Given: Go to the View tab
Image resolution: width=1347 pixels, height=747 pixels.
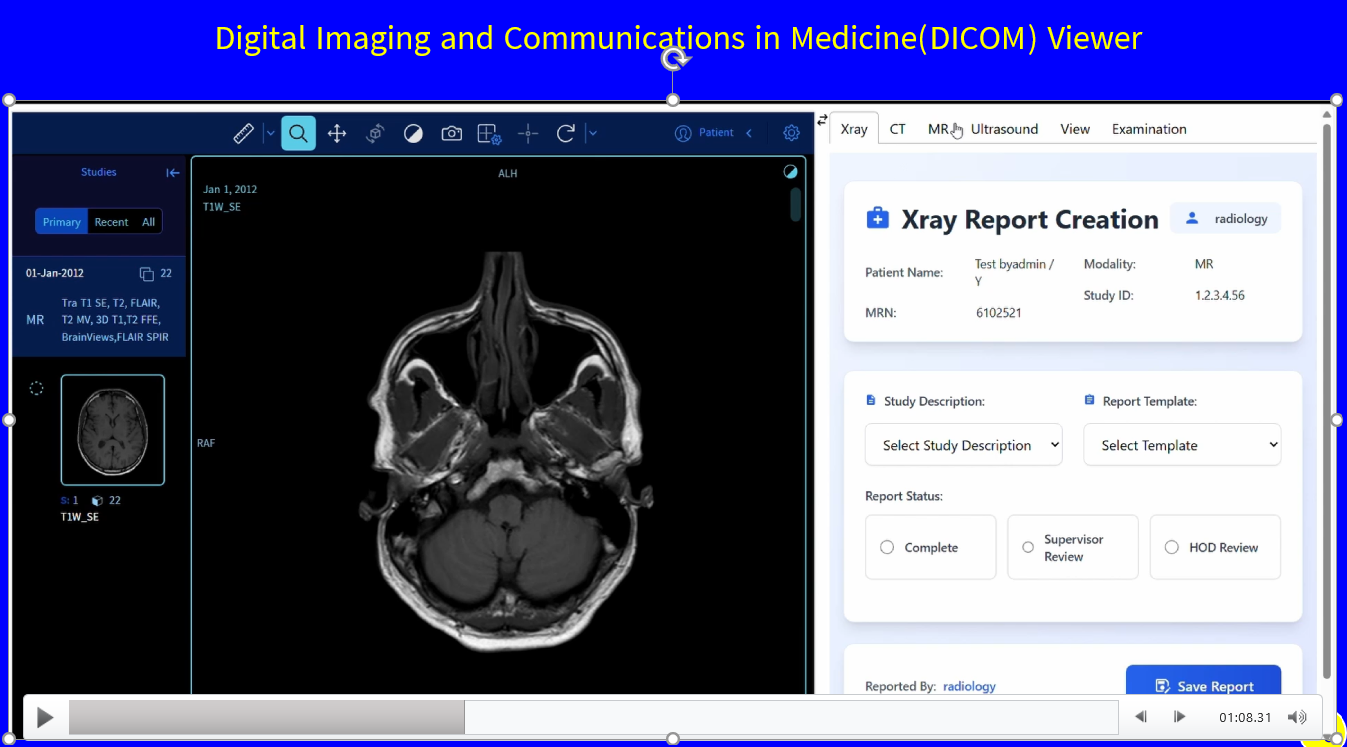Looking at the screenshot, I should click(x=1075, y=129).
